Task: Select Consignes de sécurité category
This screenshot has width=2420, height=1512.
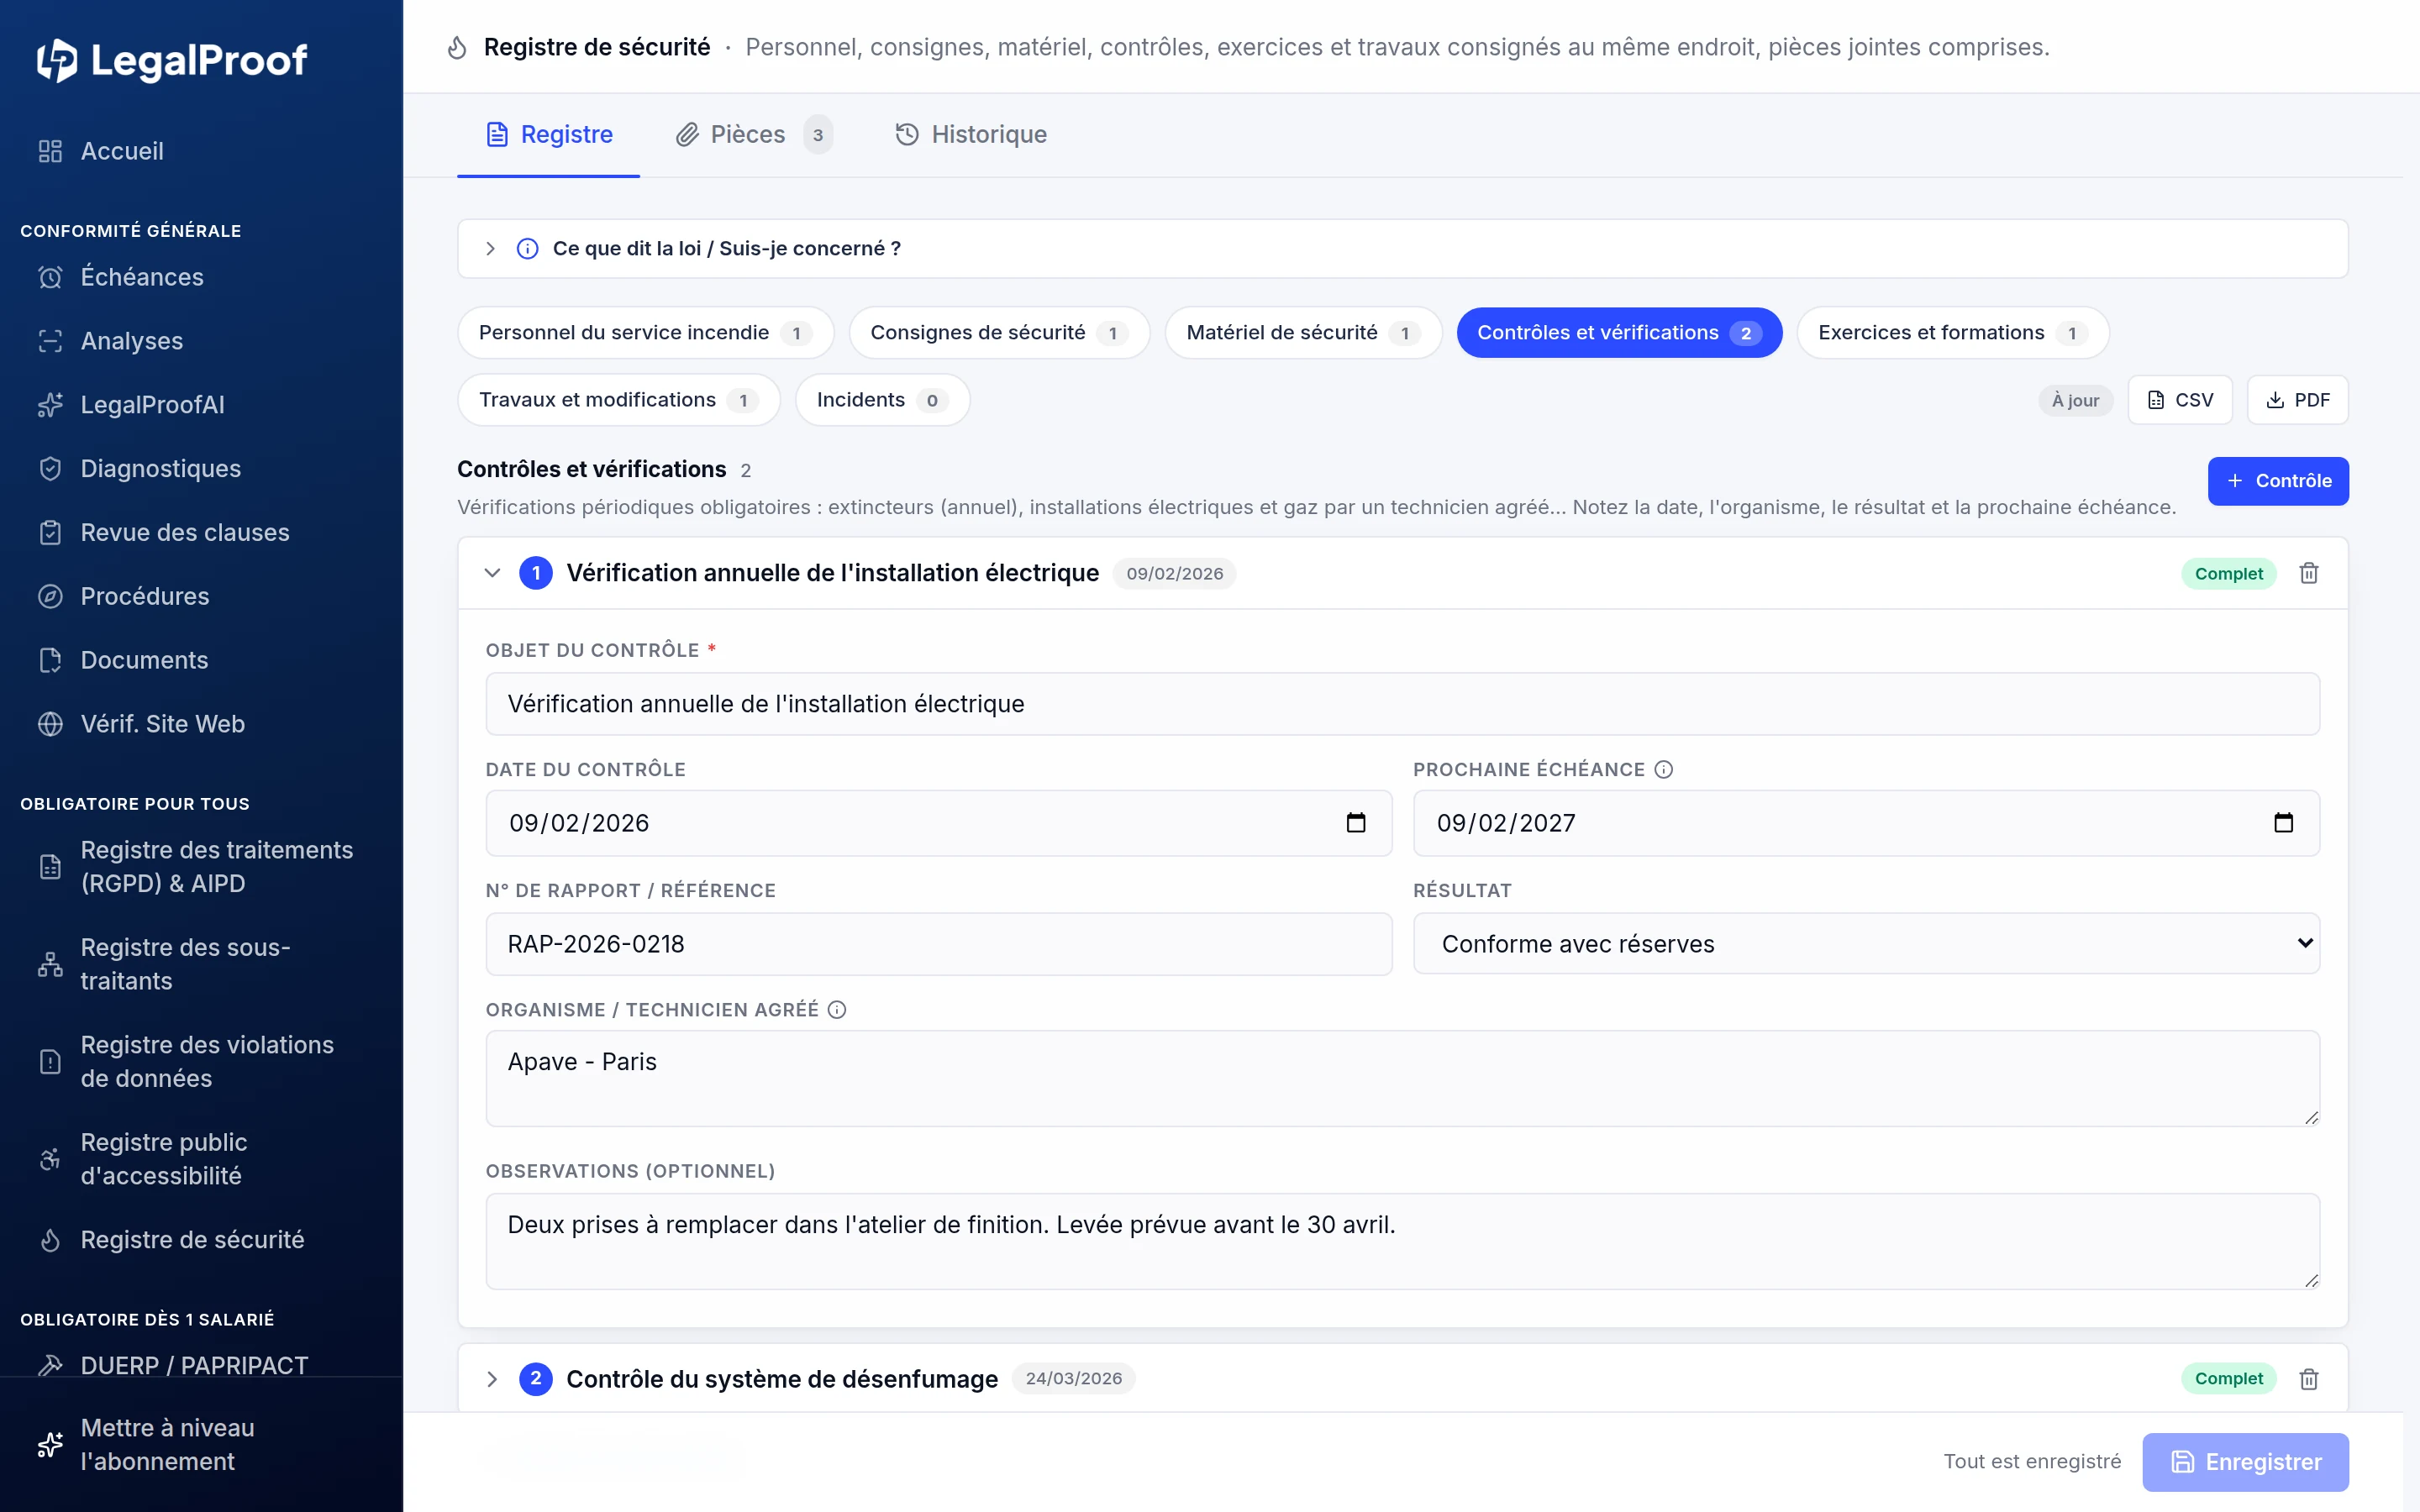Action: coord(999,333)
